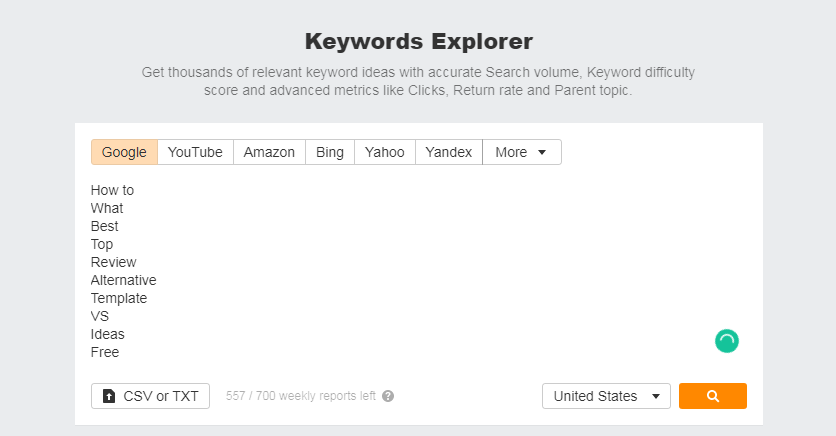Click the green Grammarly circle icon
Screen dimensions: 836x436
pos(727,341)
